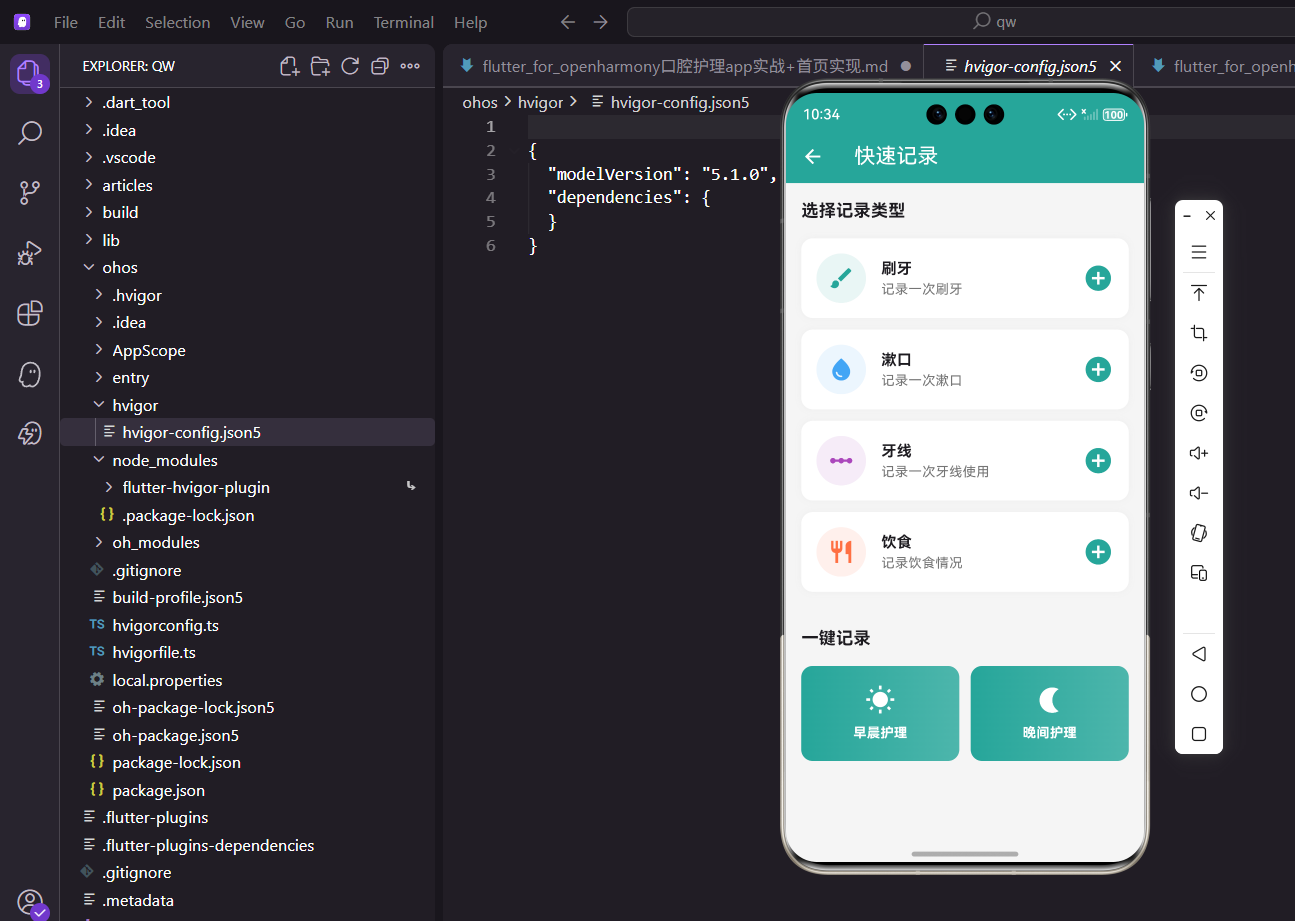
Task: Open the Search view in activity bar
Action: pyautogui.click(x=30, y=133)
